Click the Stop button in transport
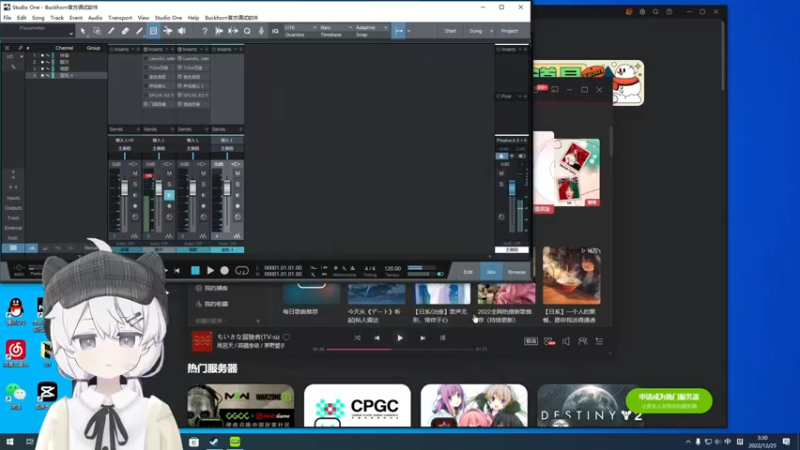The image size is (800, 450). (x=195, y=271)
